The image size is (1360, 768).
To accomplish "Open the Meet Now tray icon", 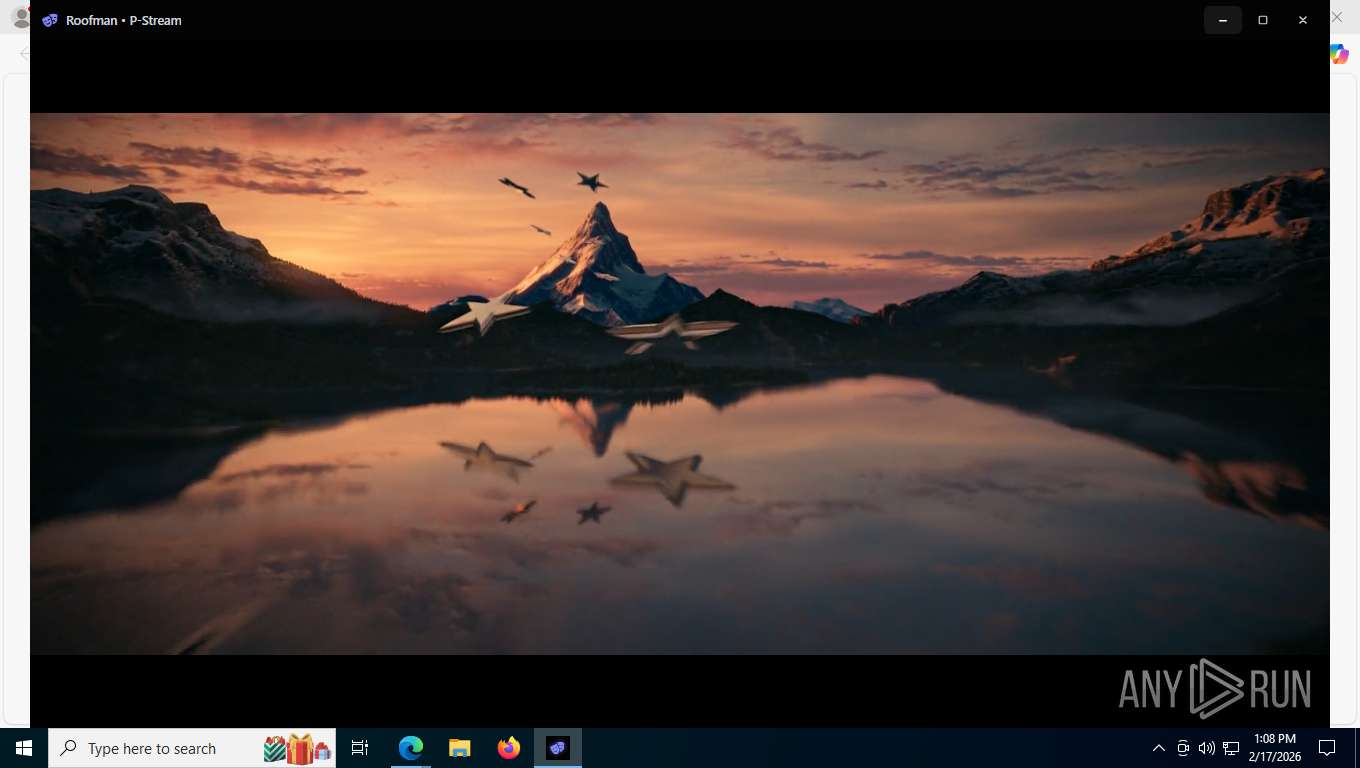I will [x=1183, y=748].
